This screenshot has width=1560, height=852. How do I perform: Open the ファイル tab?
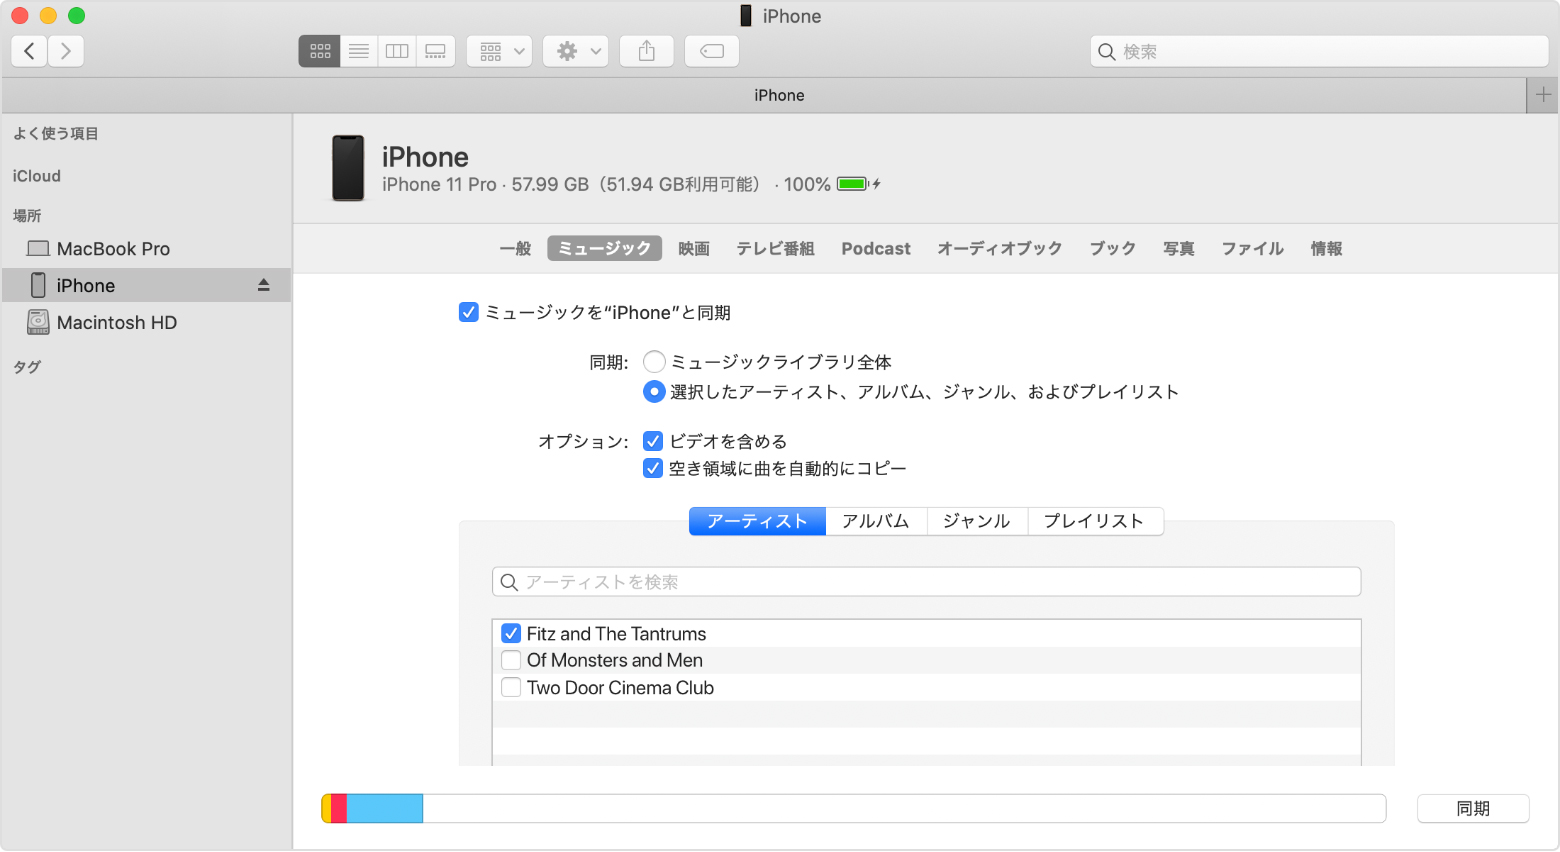[x=1253, y=248]
